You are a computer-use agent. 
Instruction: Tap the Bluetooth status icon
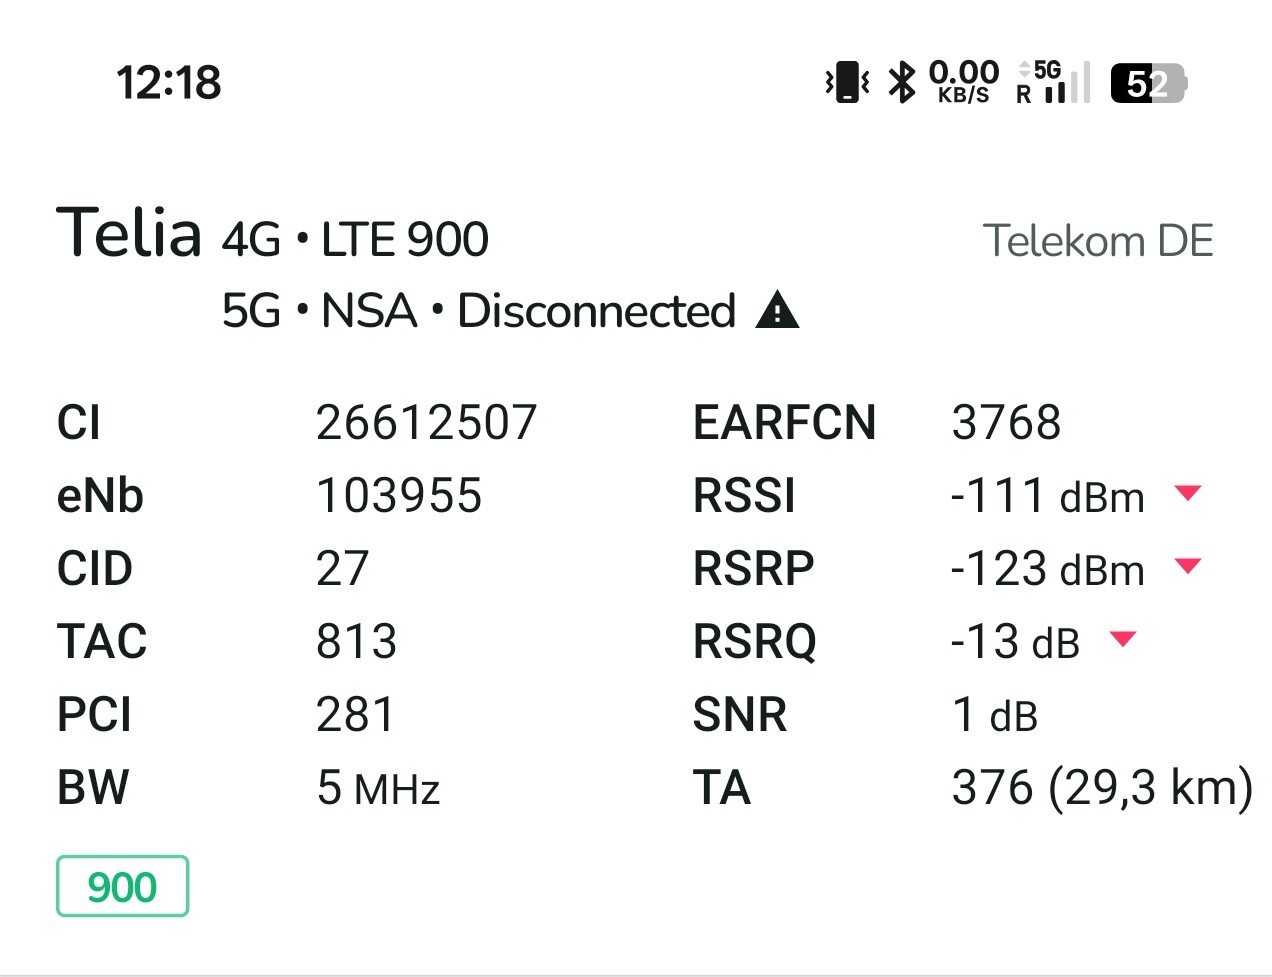pyautogui.click(x=903, y=82)
